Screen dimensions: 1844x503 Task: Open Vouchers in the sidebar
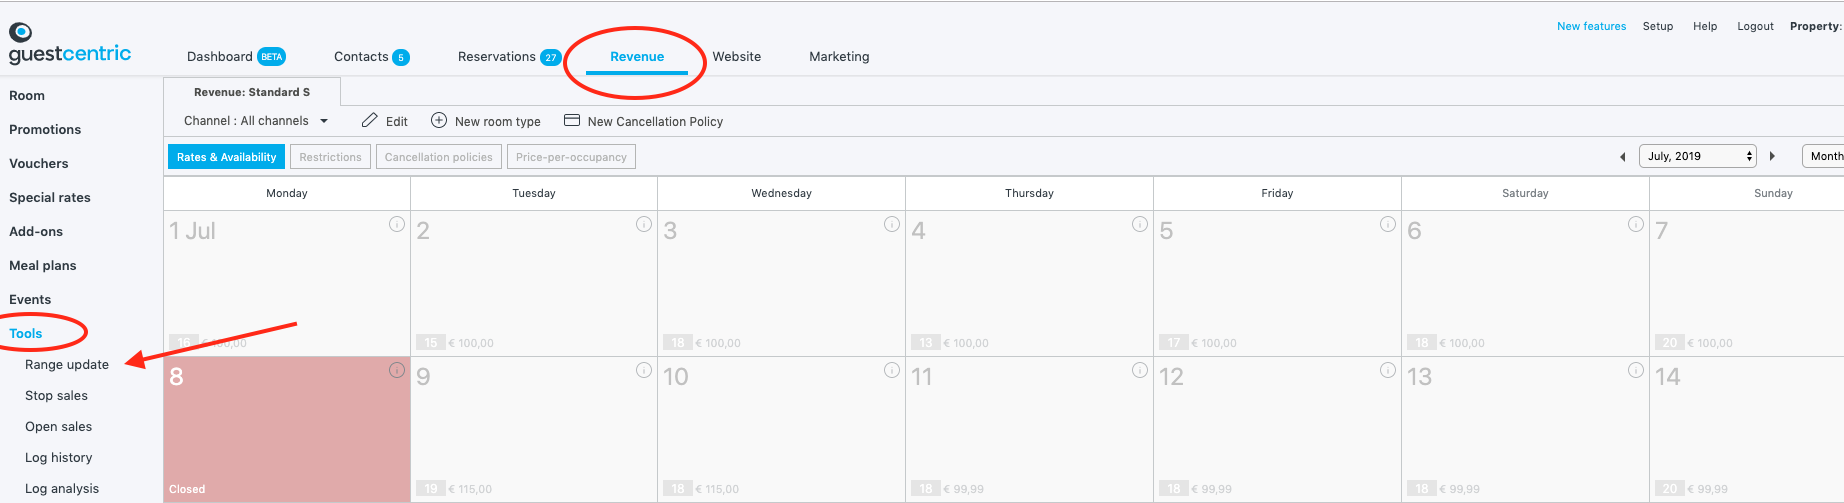39,164
